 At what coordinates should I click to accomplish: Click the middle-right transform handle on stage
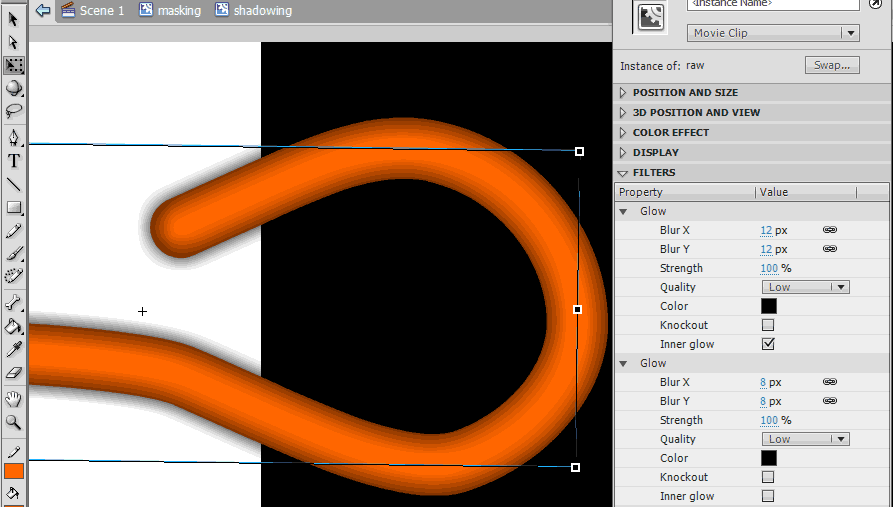(577, 309)
